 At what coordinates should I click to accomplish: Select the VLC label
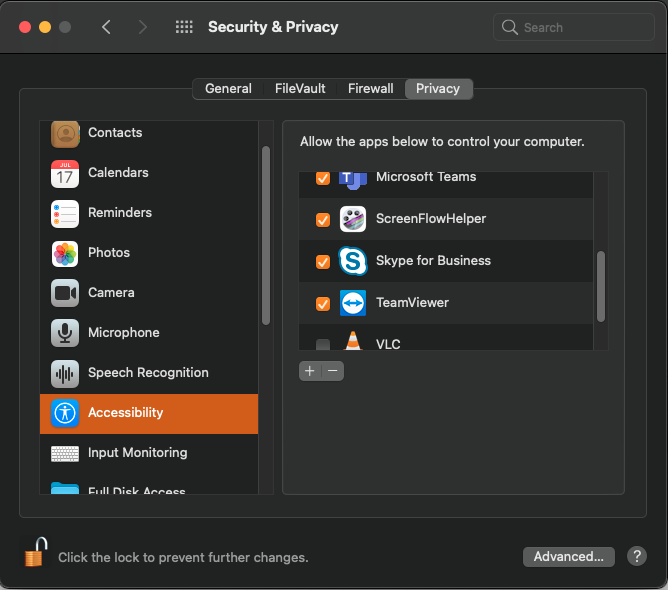tap(388, 344)
